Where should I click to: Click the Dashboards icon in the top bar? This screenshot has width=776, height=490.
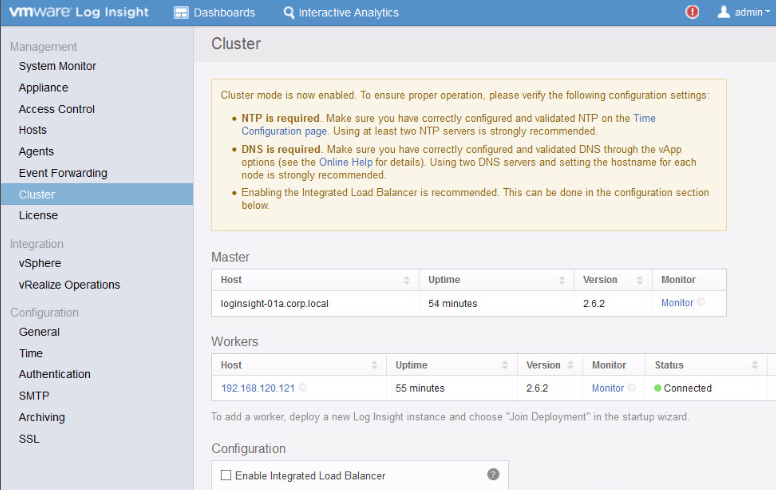coord(181,13)
